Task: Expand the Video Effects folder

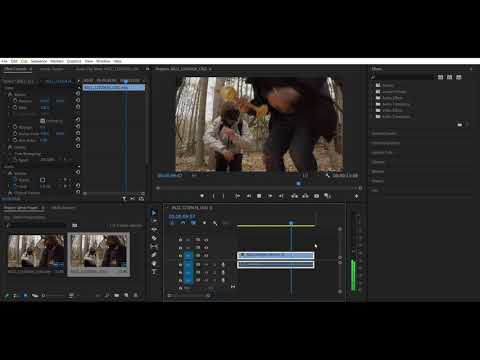Action: (373, 110)
